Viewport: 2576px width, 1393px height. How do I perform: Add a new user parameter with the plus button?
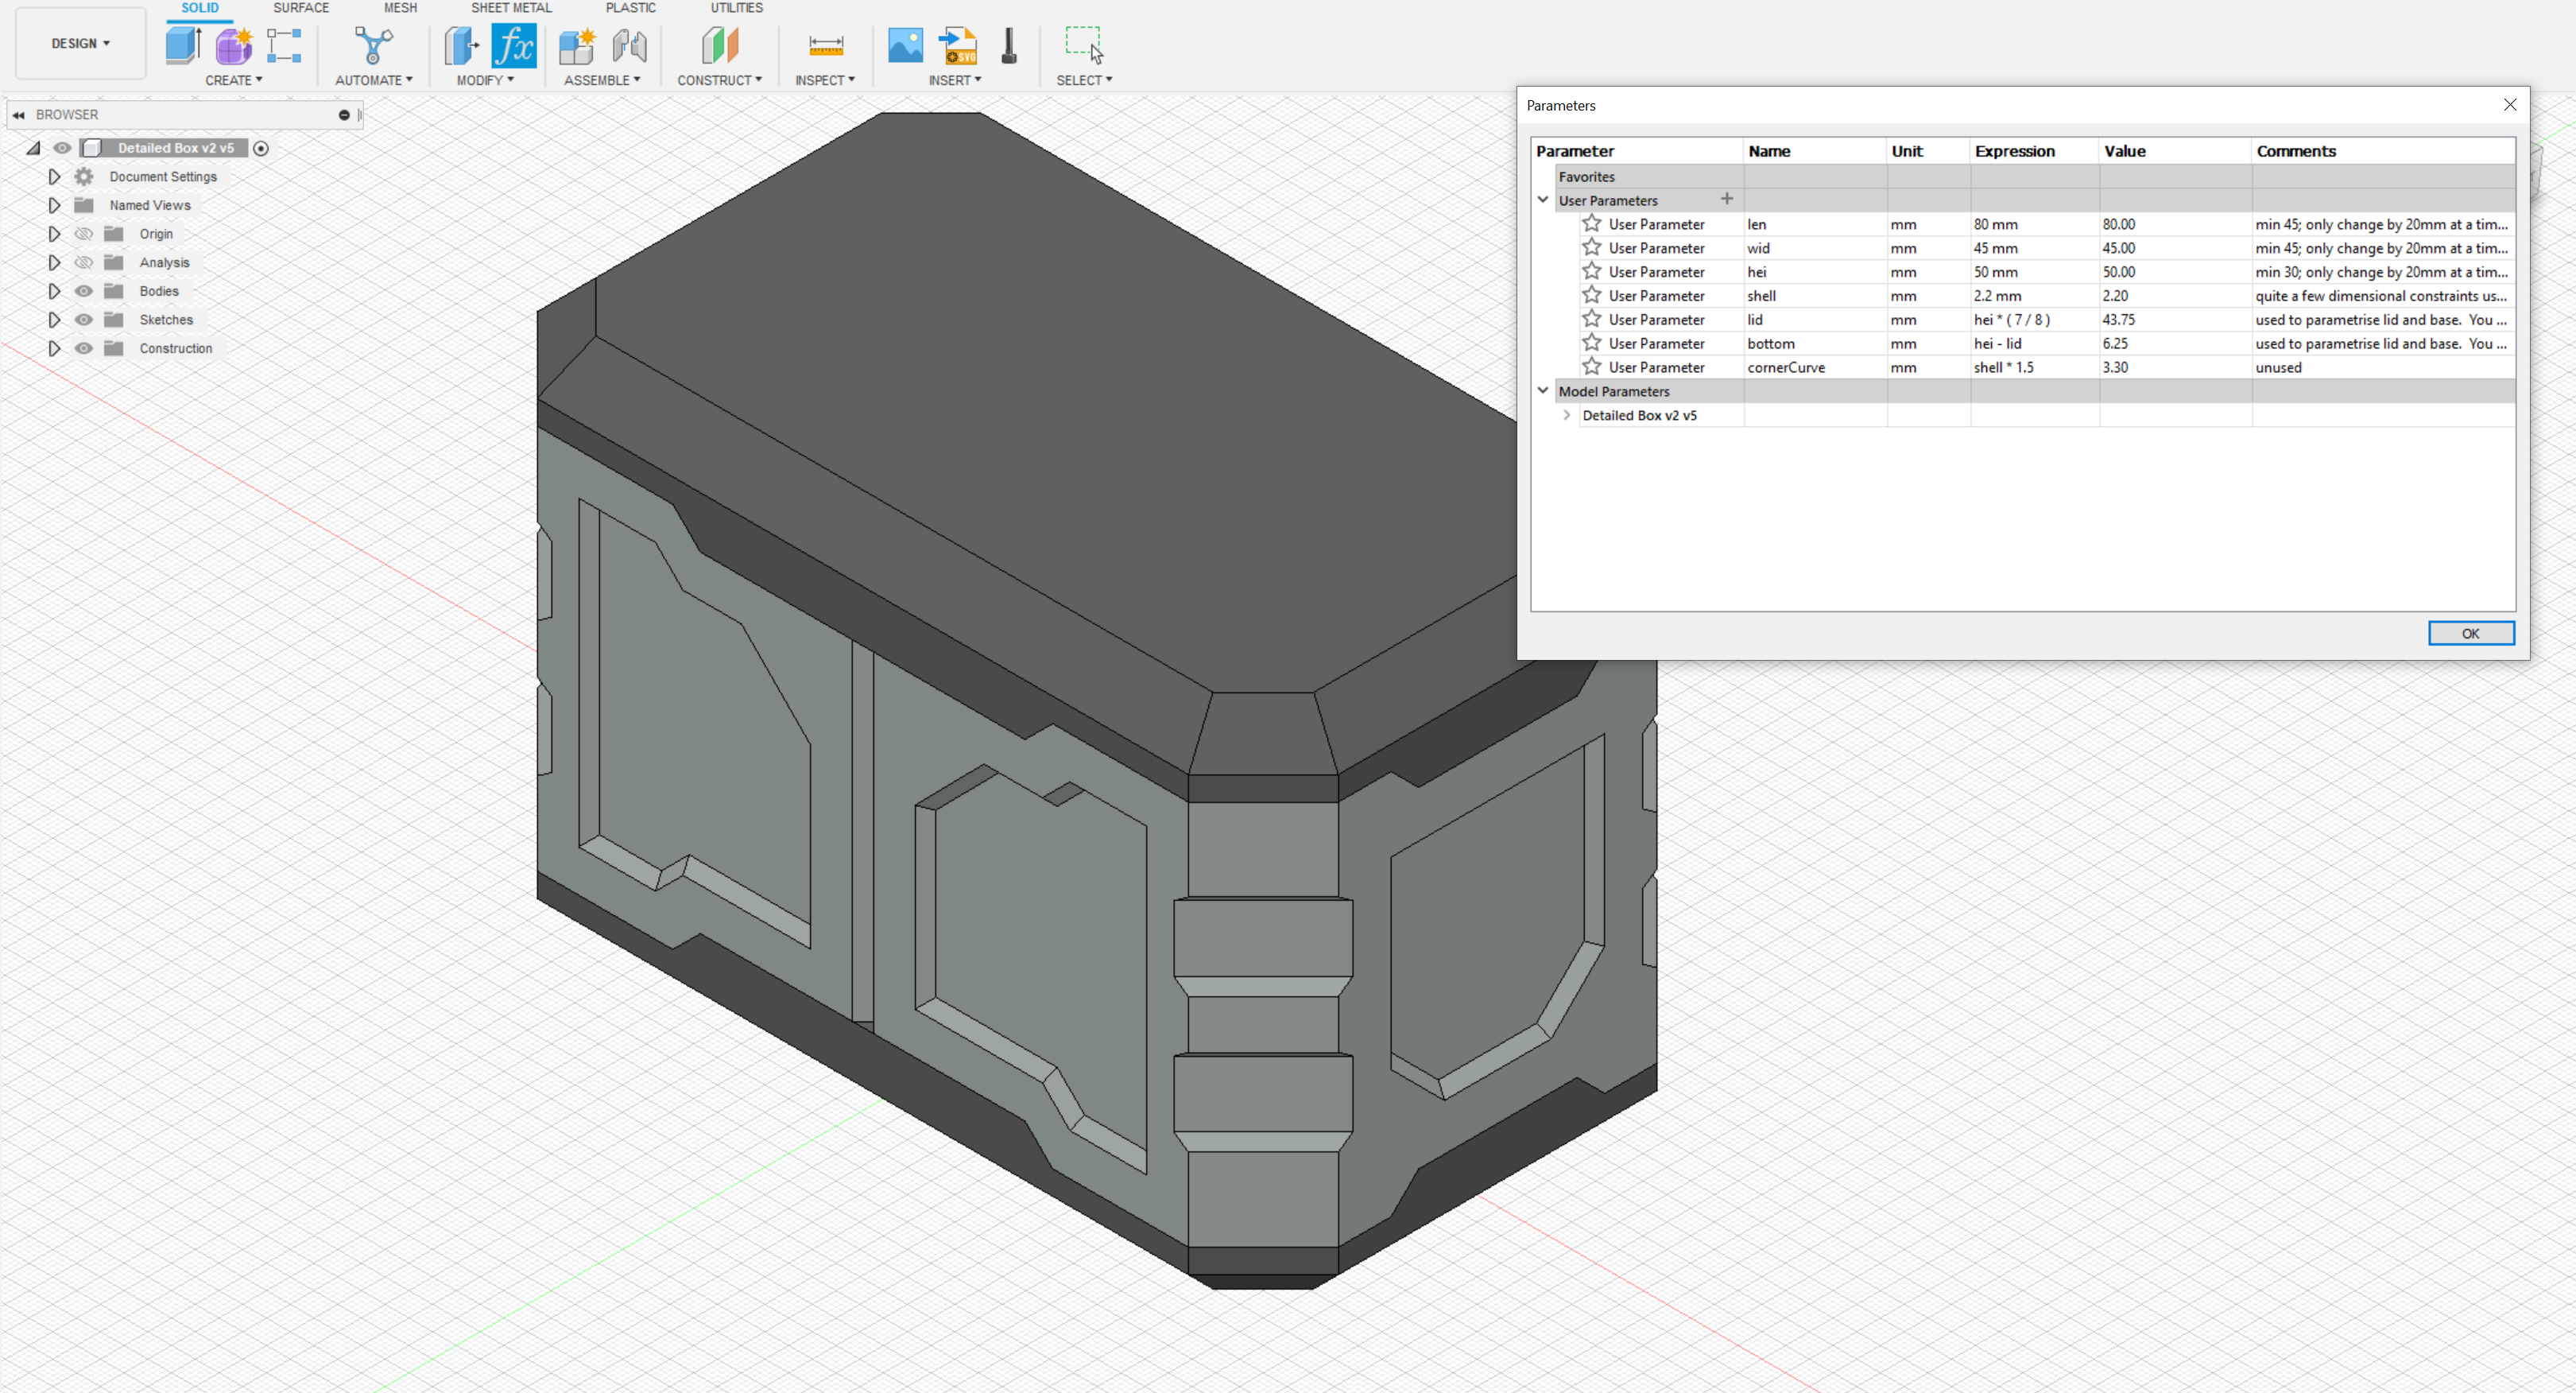point(1727,199)
